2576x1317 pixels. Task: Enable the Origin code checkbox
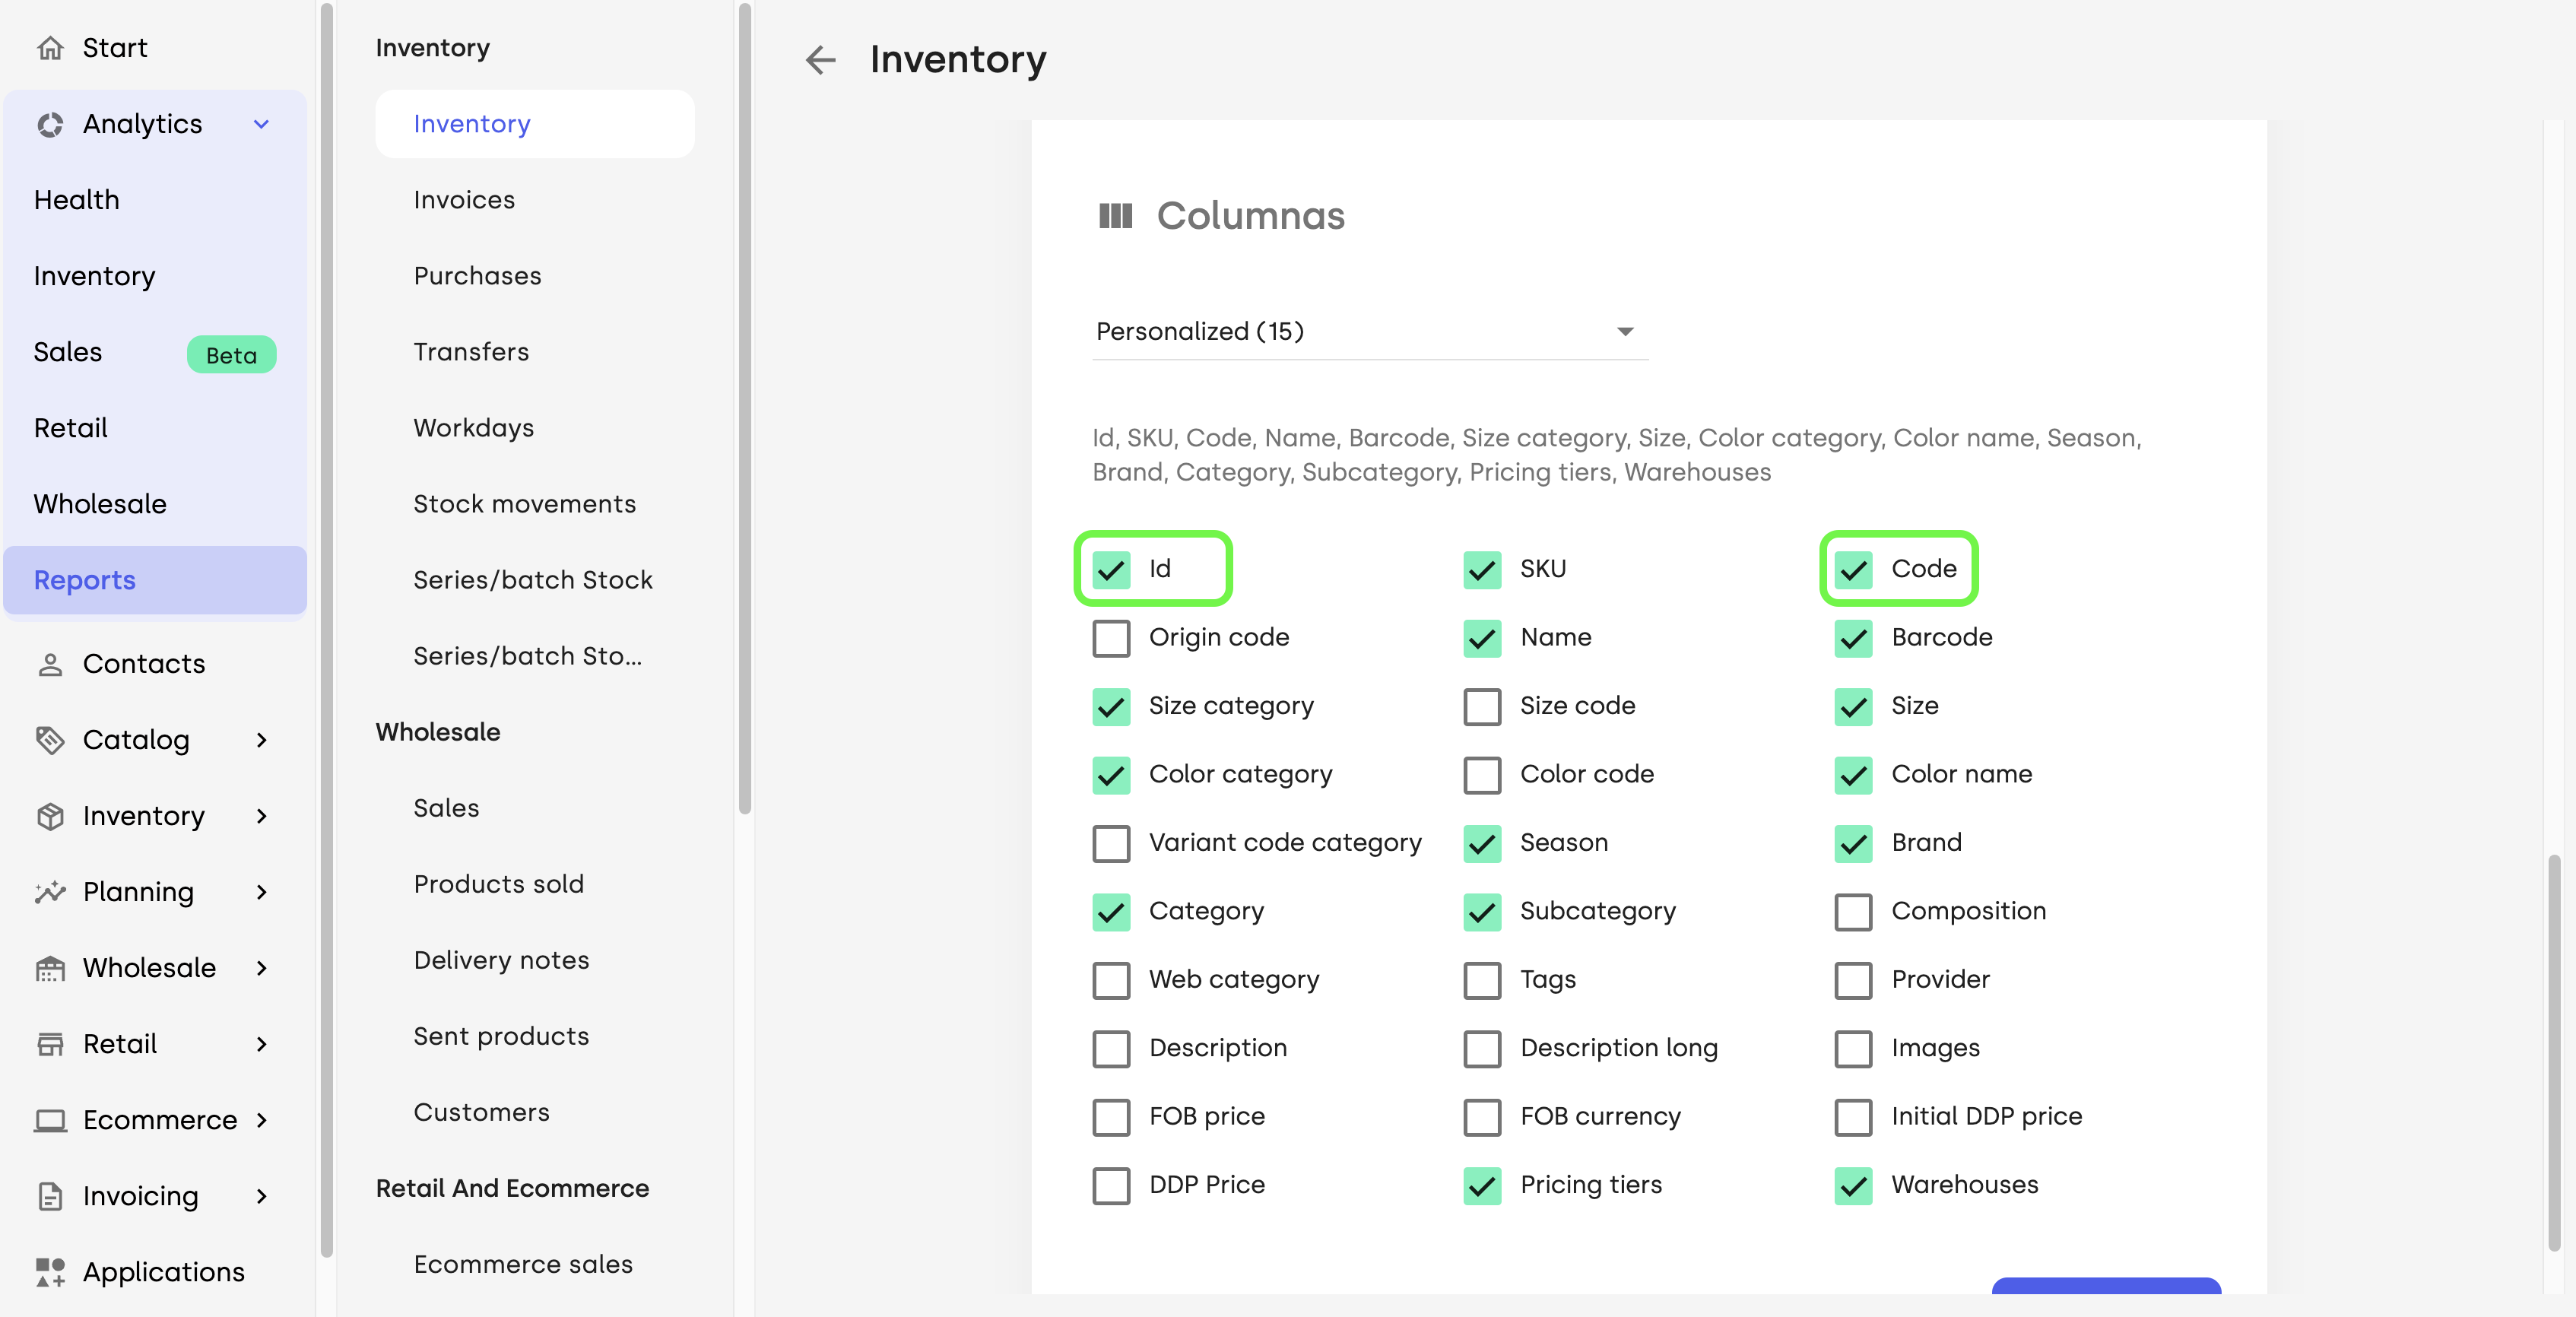(1111, 638)
